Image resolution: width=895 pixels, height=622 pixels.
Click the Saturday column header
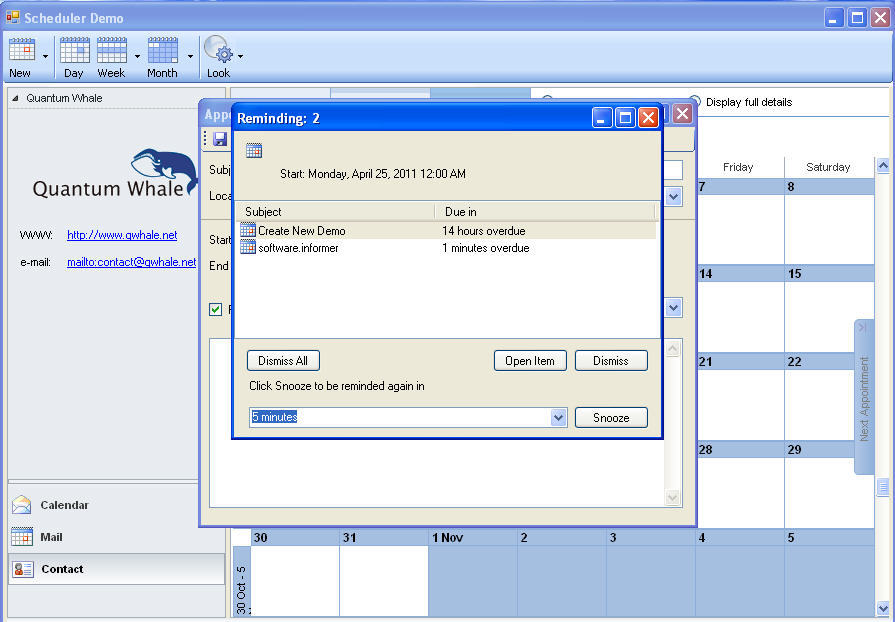tap(828, 167)
